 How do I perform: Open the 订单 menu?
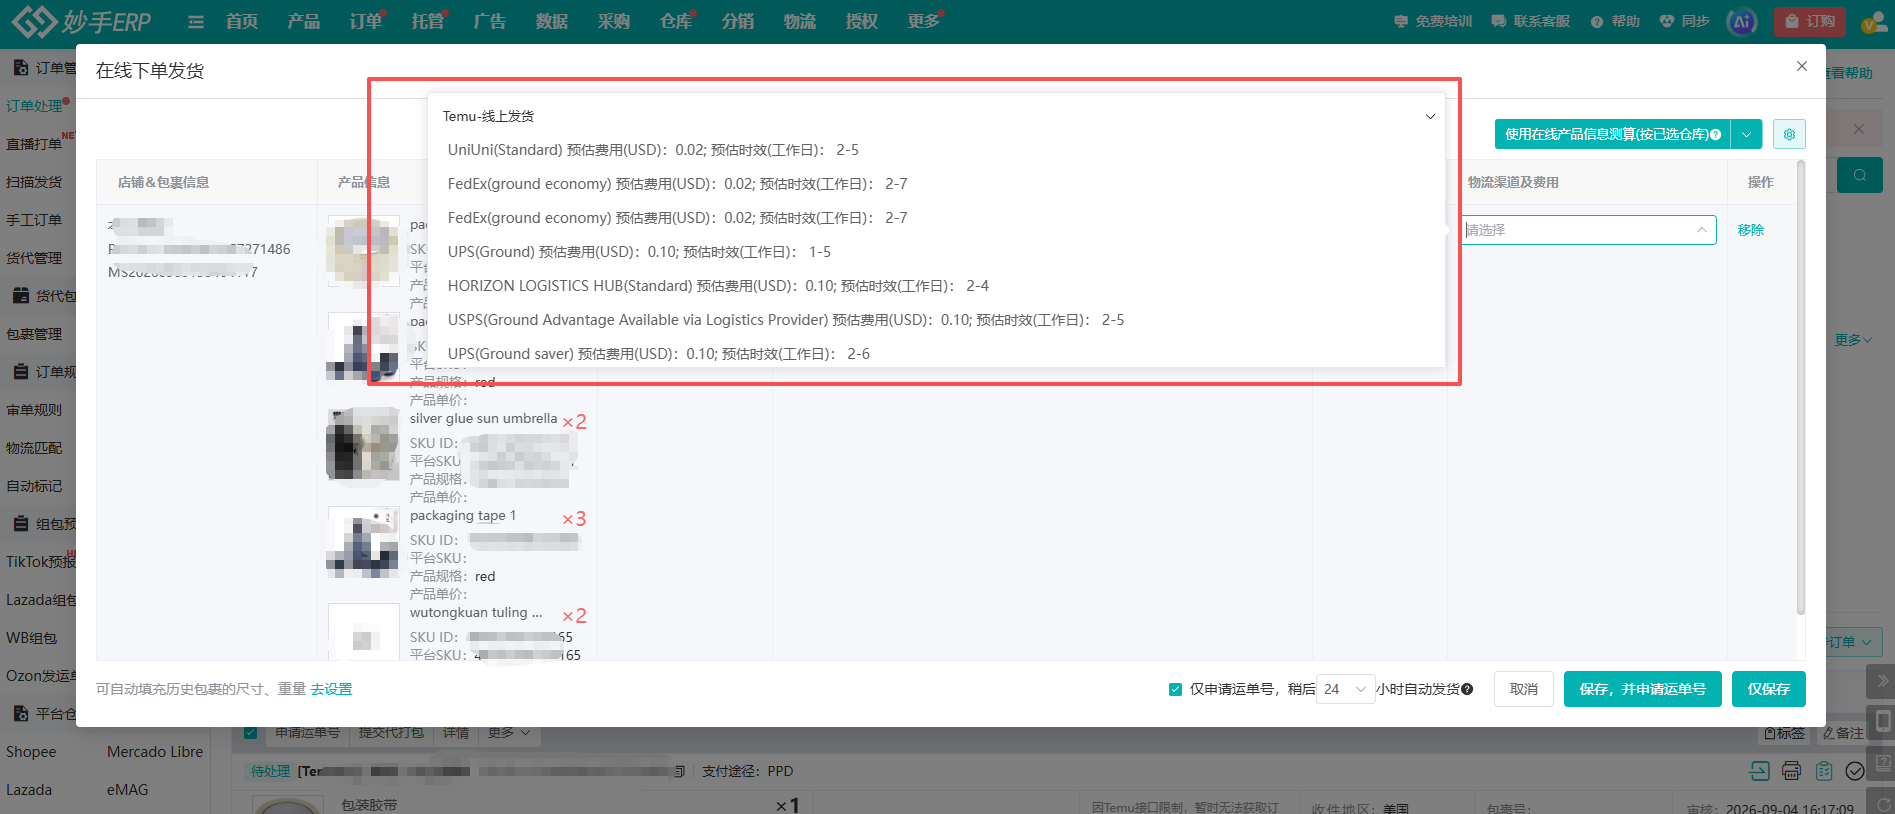tap(366, 21)
